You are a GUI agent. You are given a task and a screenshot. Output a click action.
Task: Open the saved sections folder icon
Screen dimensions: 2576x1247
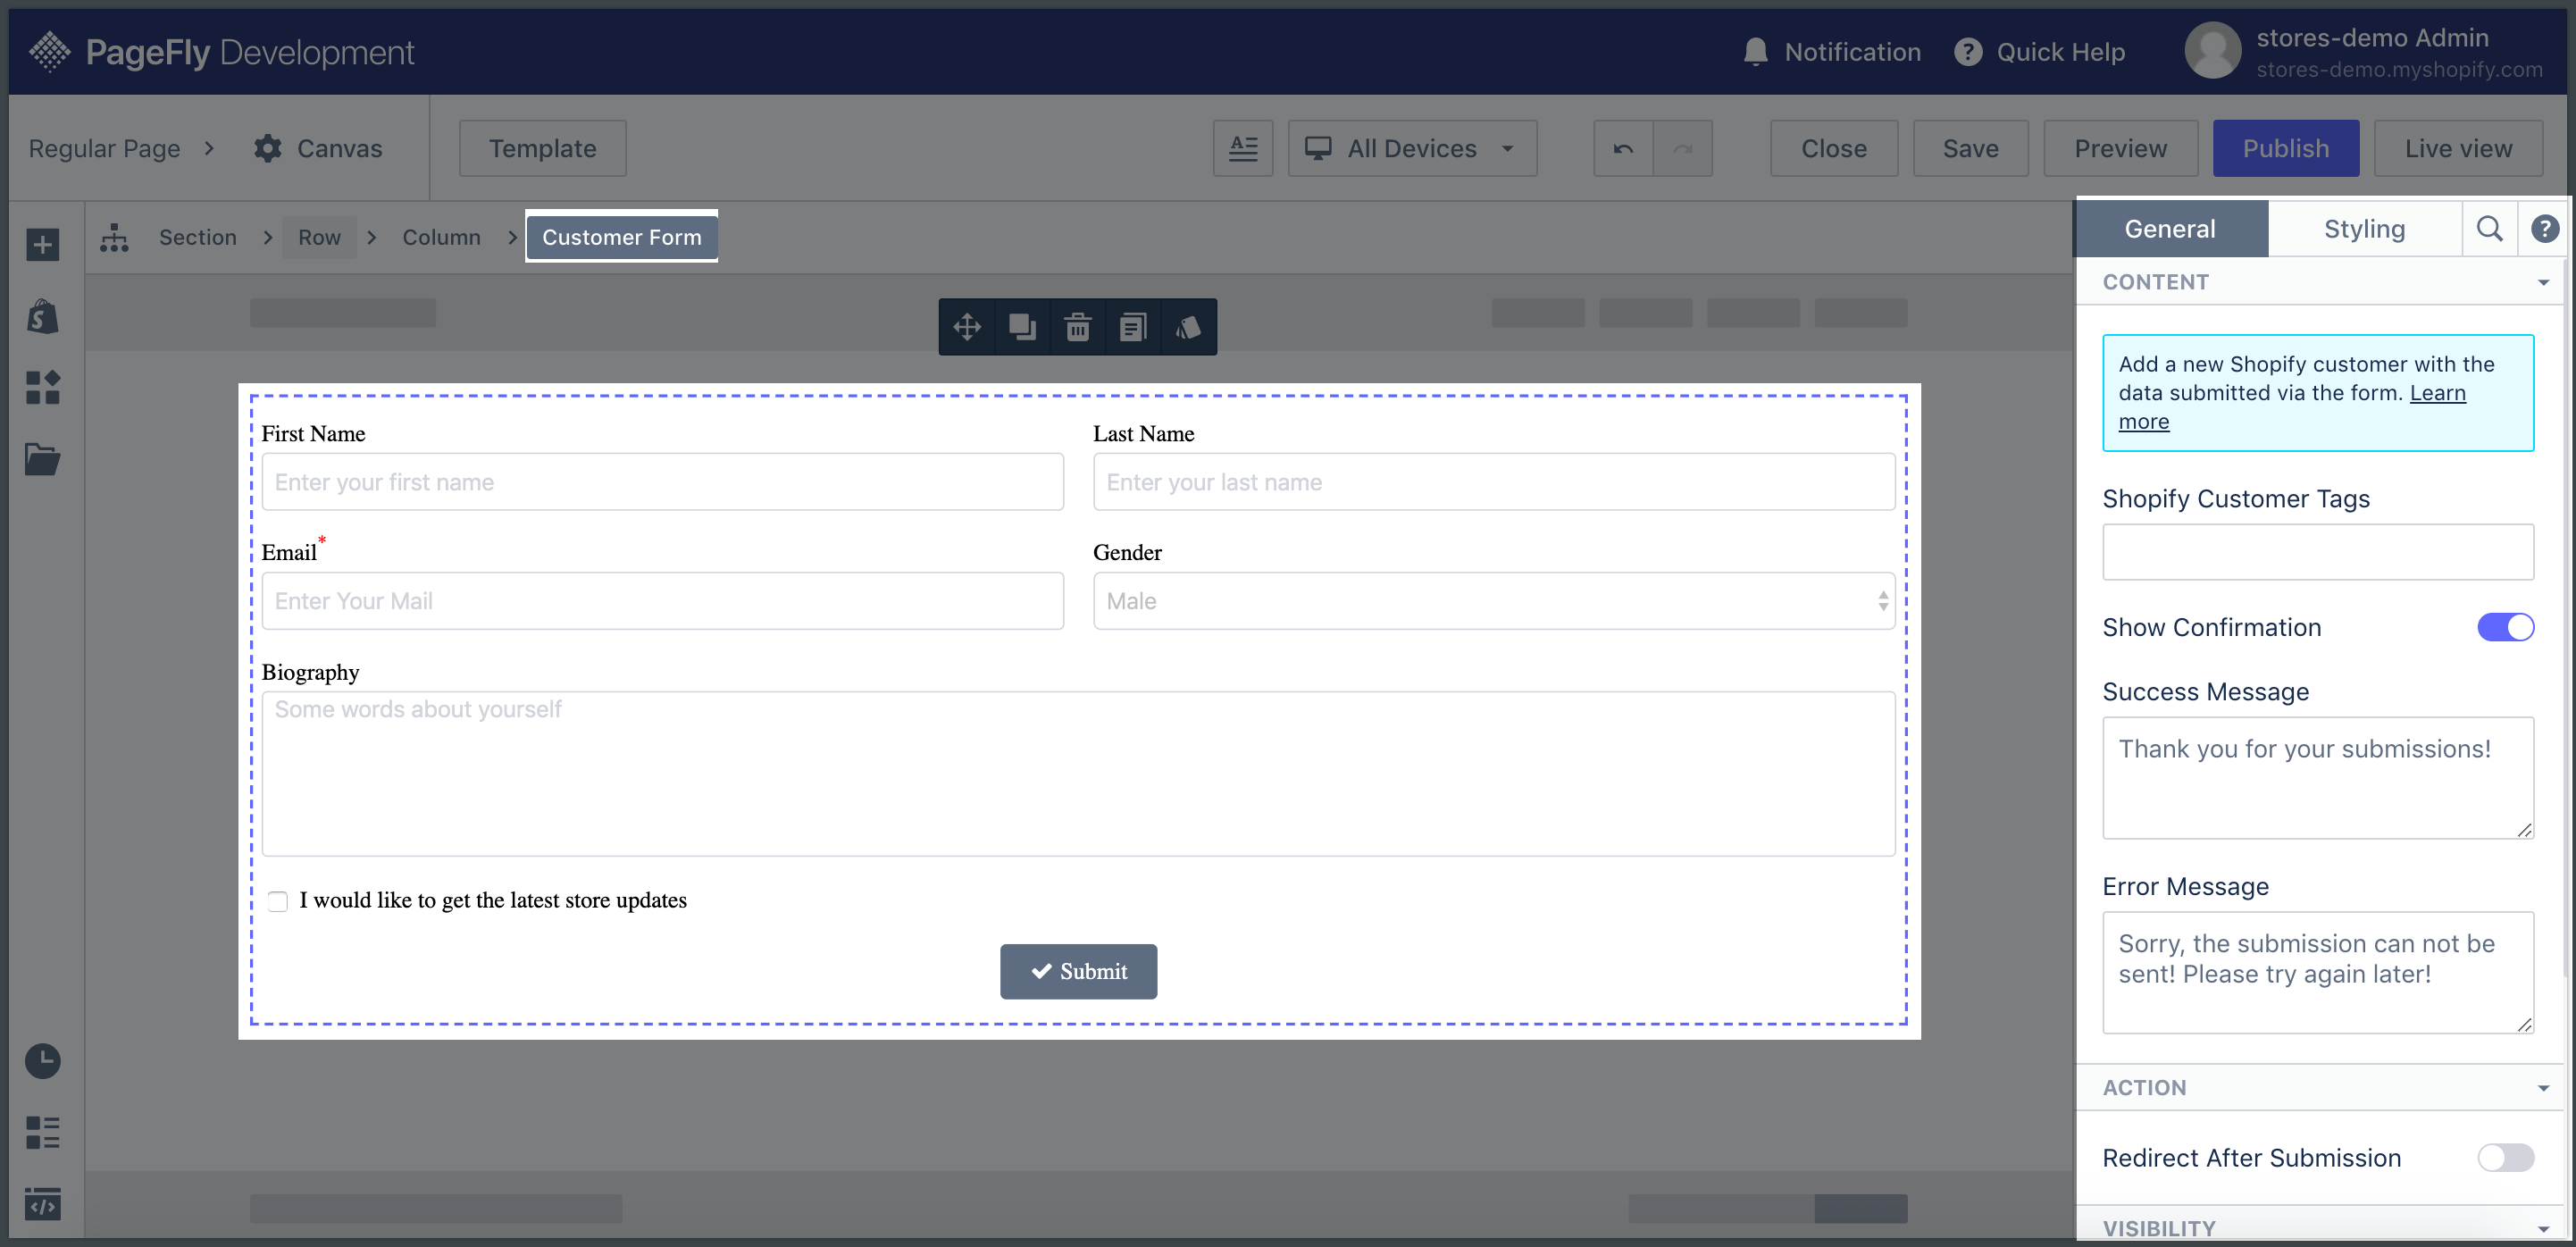tap(42, 459)
